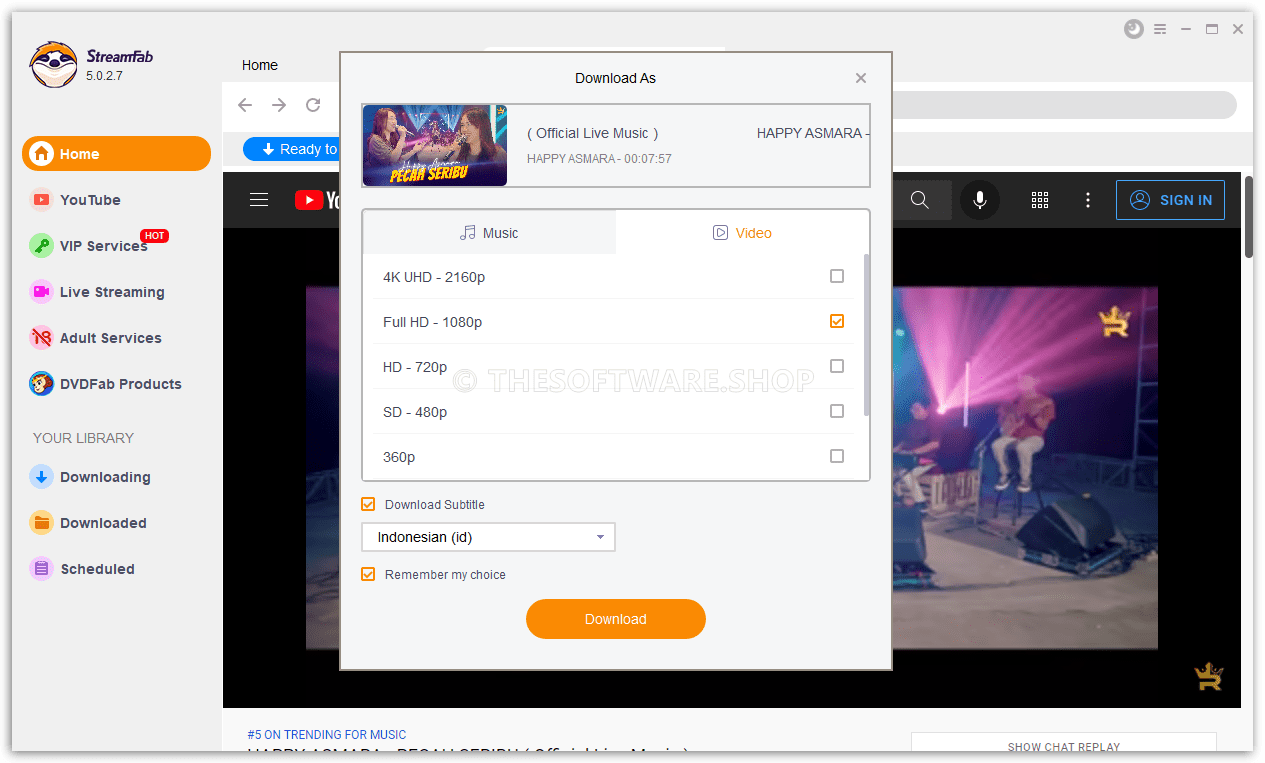Close the Download As dialog

861,78
